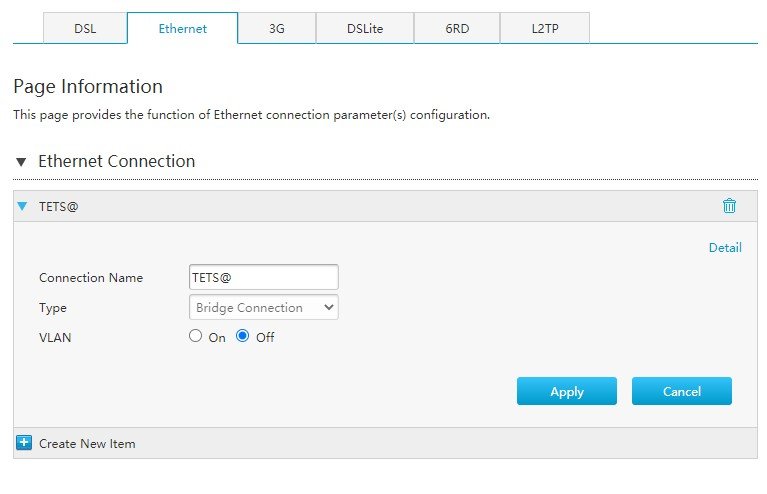Cancel the connection changes
Screen dimensions: 767x494
click(681, 391)
